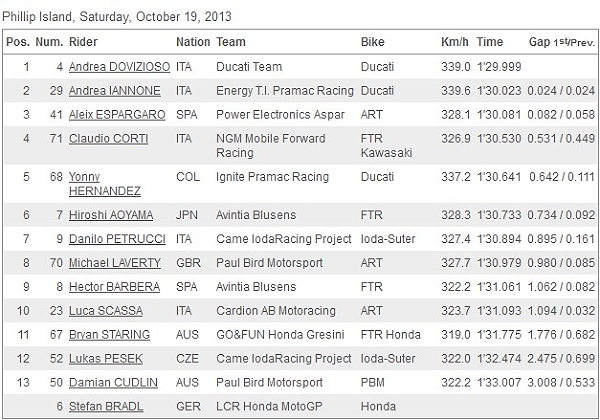The width and height of the screenshot is (600, 420).
Task: Open Hector BARBERA profile link
Action: [111, 287]
